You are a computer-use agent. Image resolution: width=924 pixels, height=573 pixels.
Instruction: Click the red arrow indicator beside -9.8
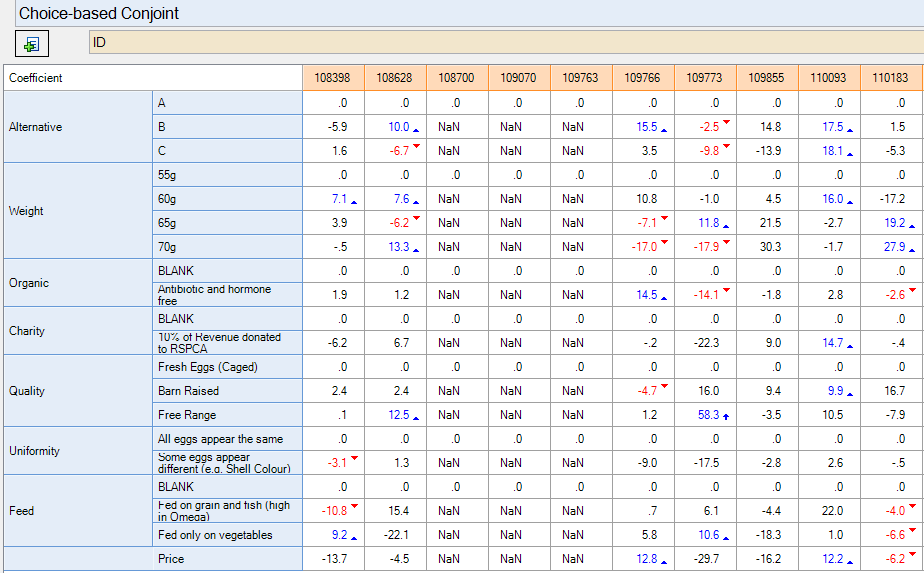[x=727, y=146]
